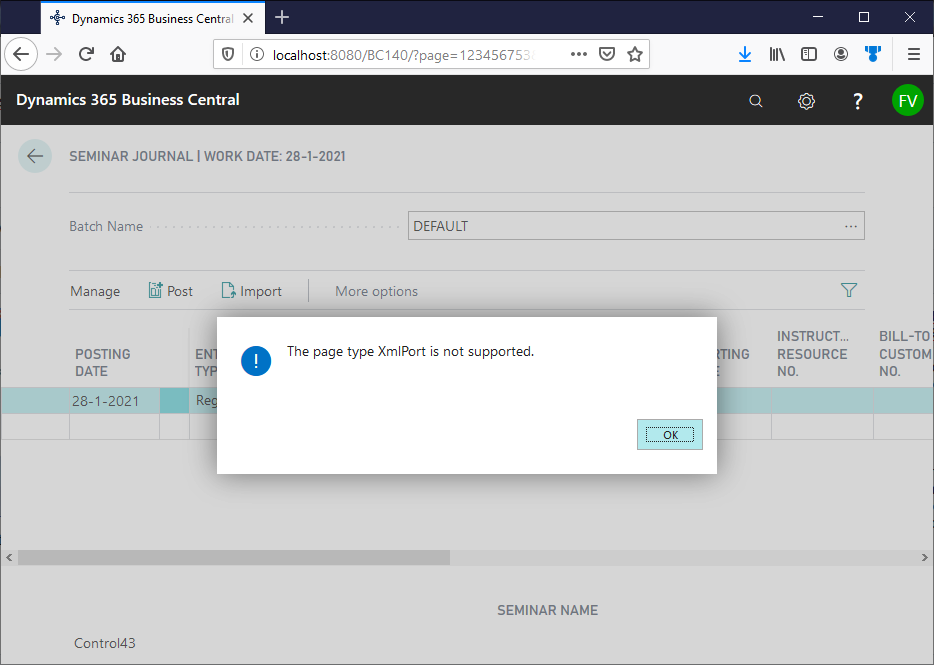Select the Dynamics 365 Business Central tab
The image size is (934, 665).
click(x=151, y=18)
